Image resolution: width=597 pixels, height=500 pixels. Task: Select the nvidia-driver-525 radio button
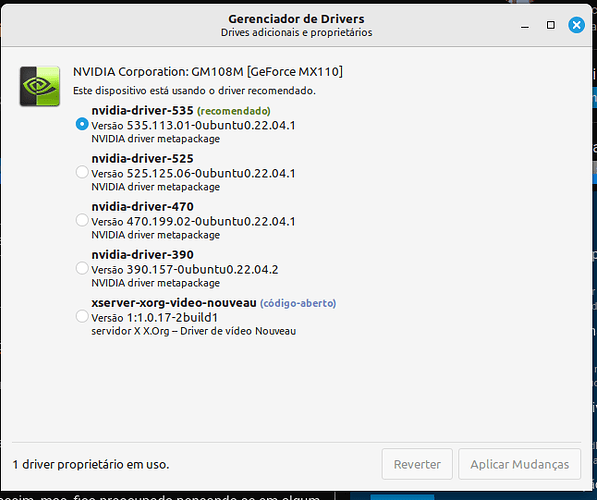click(82, 172)
